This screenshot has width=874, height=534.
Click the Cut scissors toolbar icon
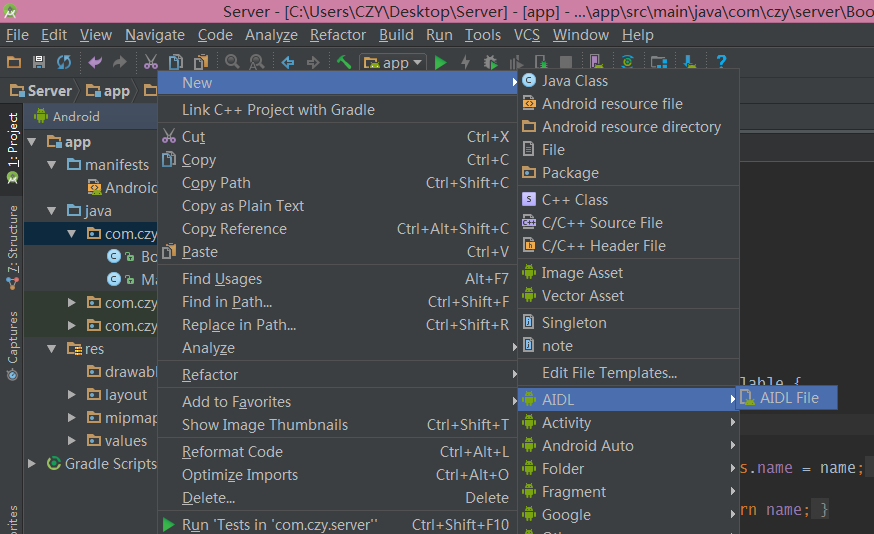[151, 62]
